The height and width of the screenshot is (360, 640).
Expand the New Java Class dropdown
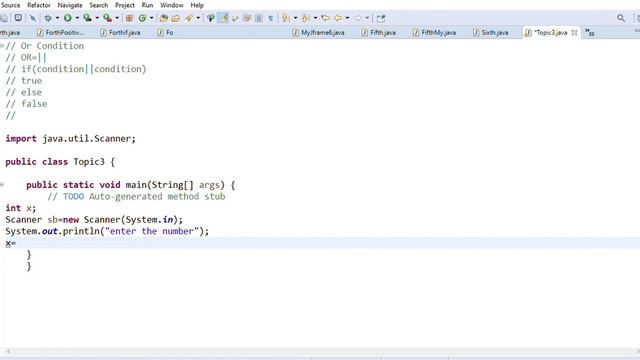151,18
